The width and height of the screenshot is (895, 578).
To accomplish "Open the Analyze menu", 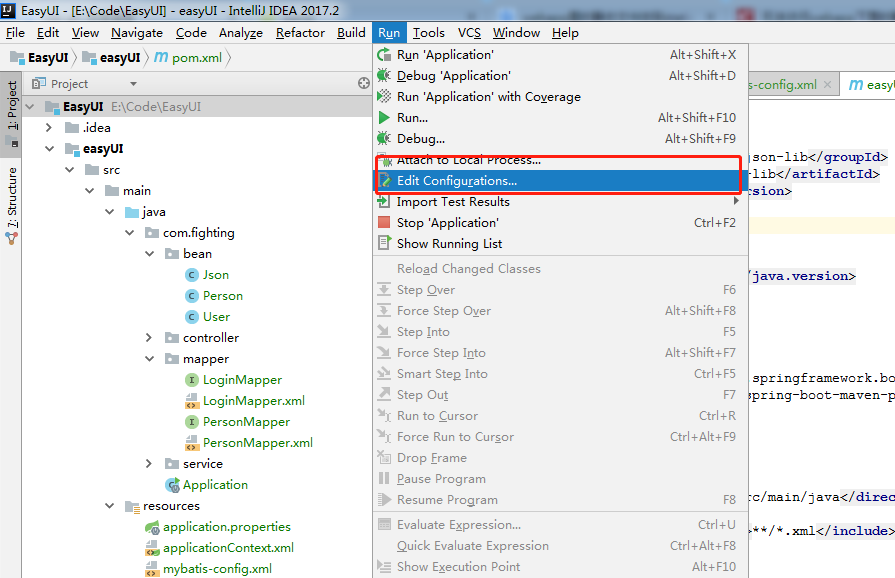I will pyautogui.click(x=241, y=33).
